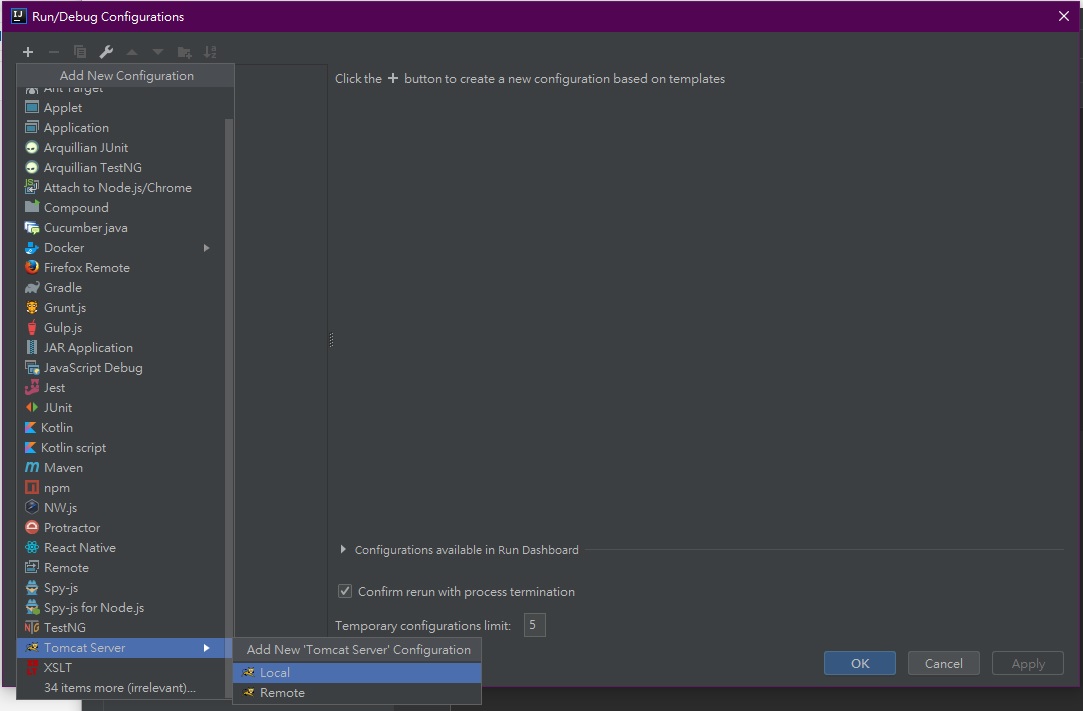Select Remote in the main configuration list
The width and height of the screenshot is (1083, 711).
pyautogui.click(x=121, y=567)
